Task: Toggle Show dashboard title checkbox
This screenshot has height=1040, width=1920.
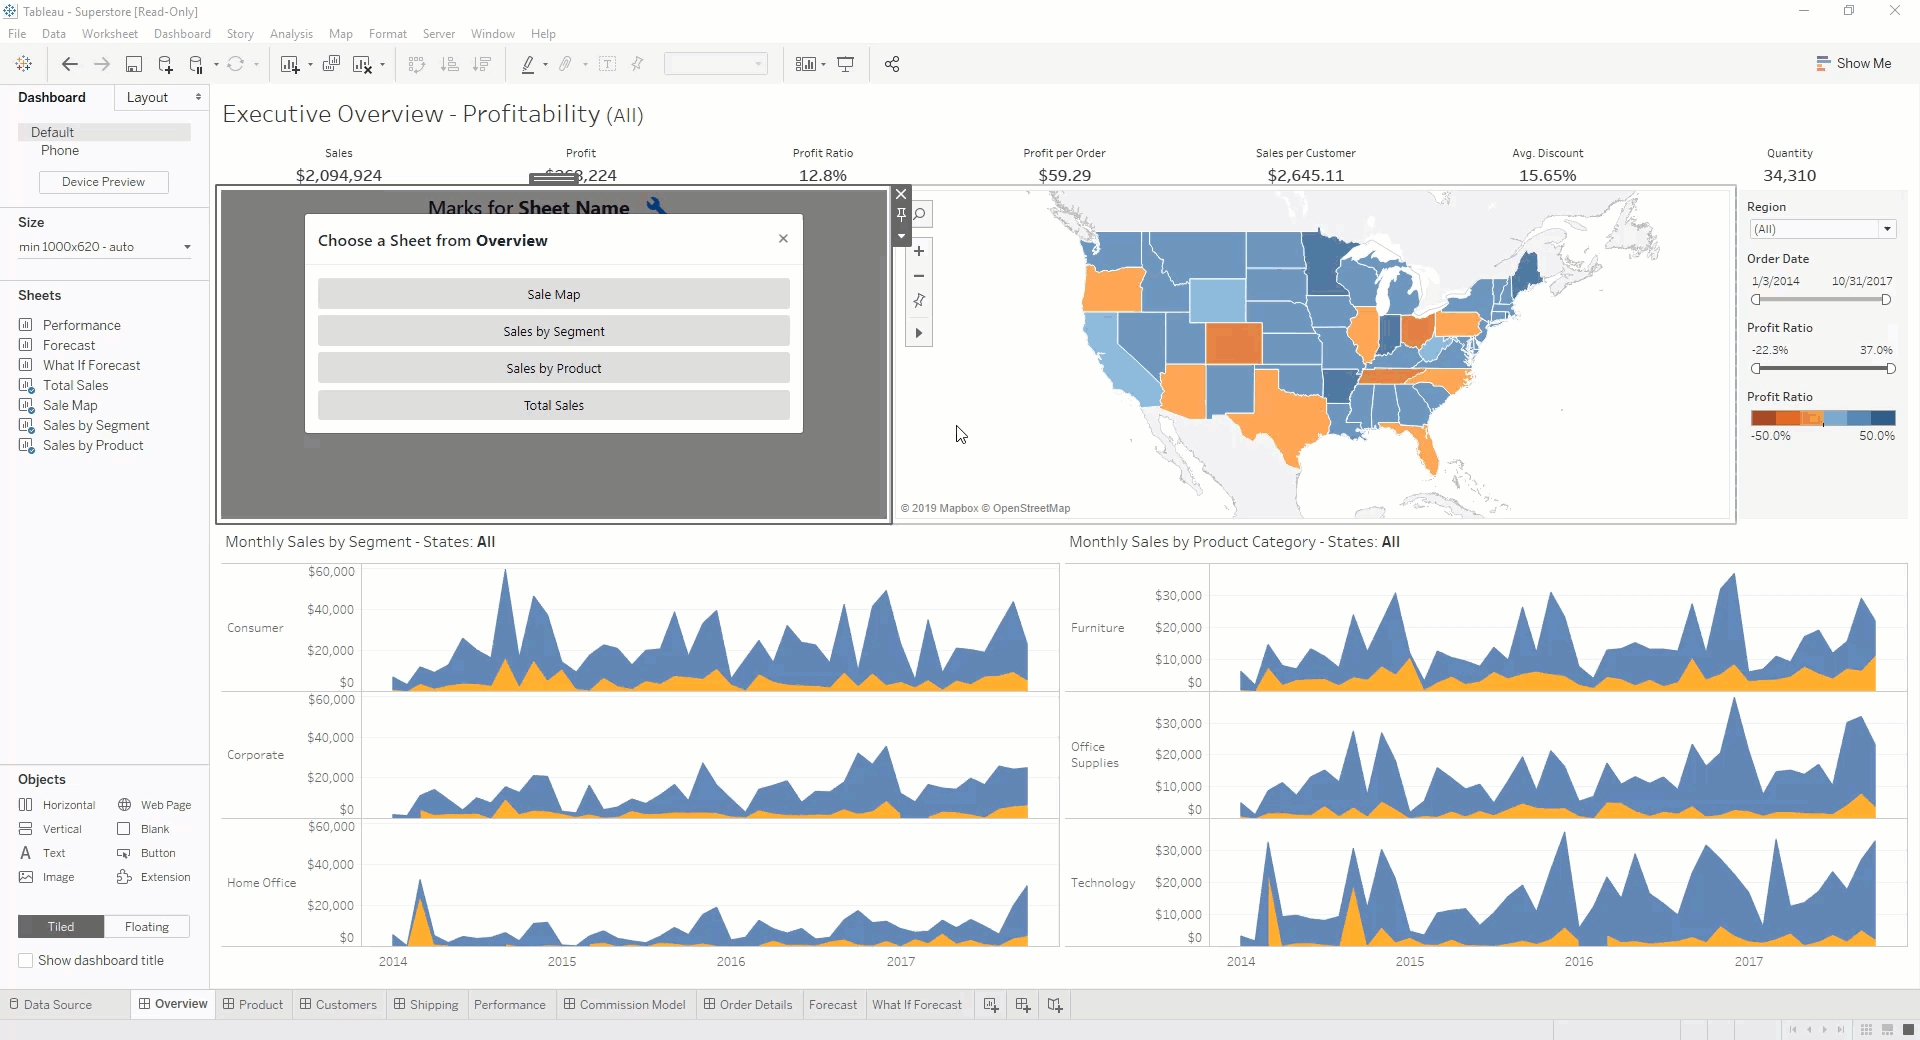Action: [25, 960]
